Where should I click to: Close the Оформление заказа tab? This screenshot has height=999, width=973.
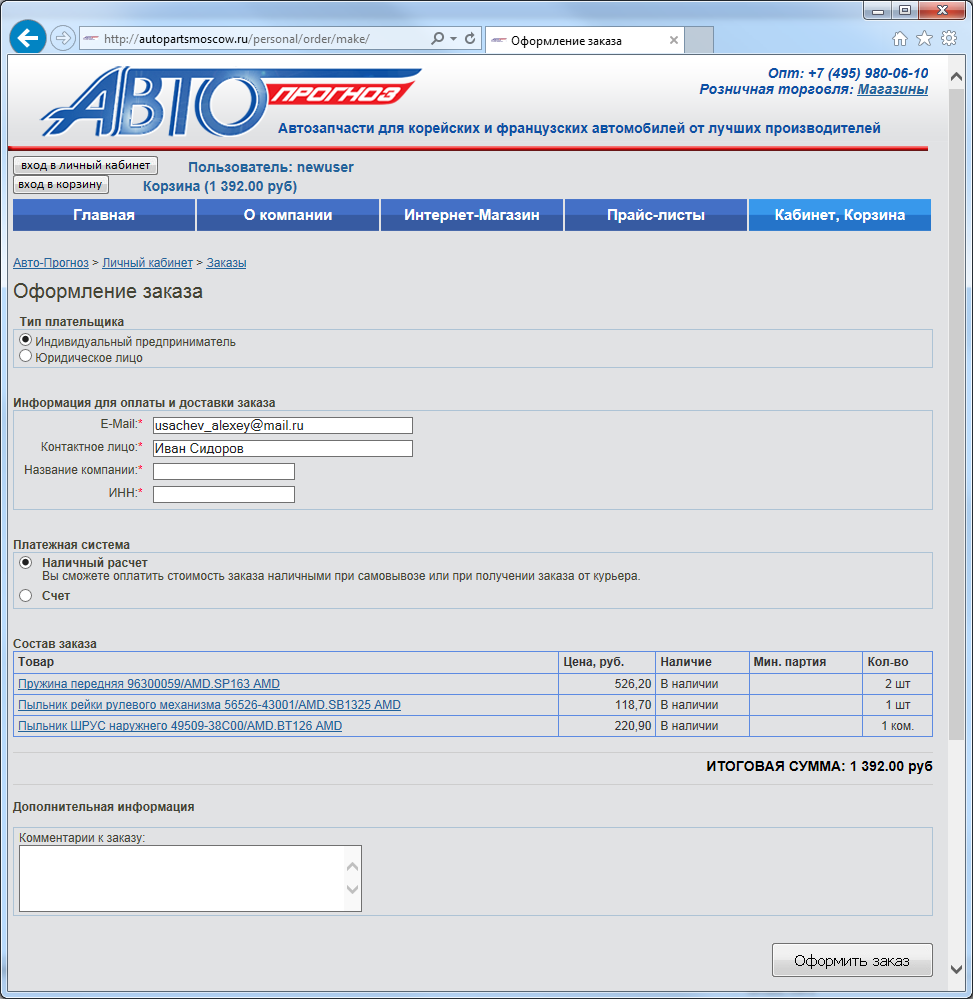coord(674,41)
